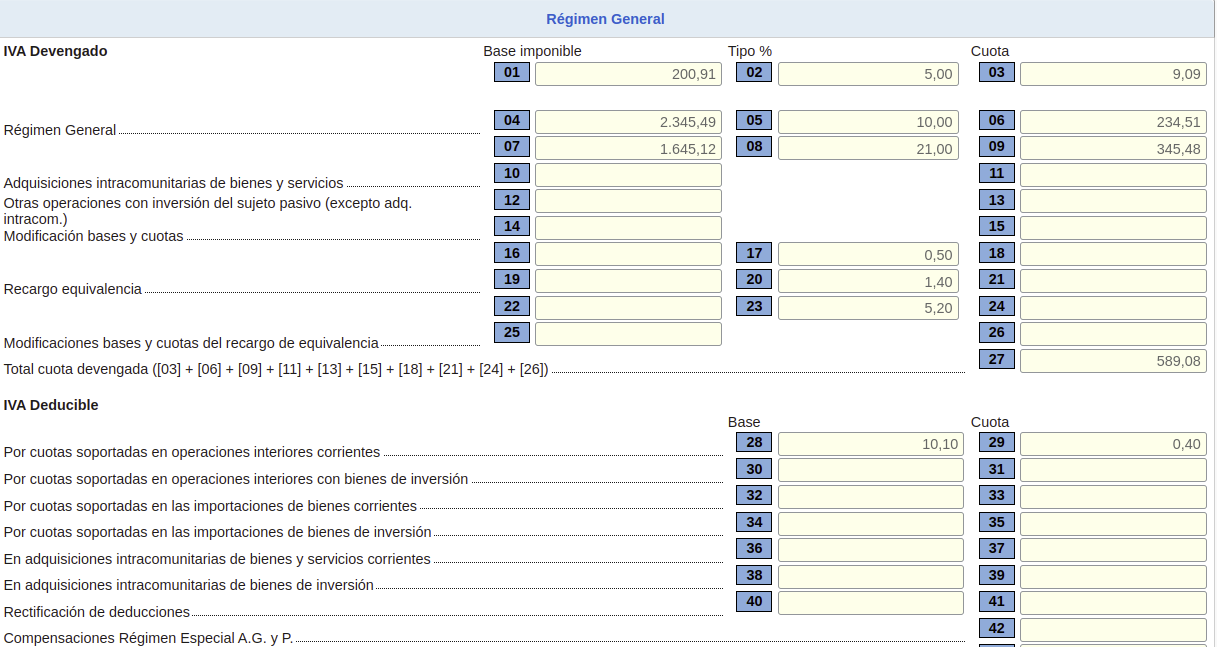The height and width of the screenshot is (647, 1217).
Task: Click empty field 14 for Modificación bases
Action: 627,228
